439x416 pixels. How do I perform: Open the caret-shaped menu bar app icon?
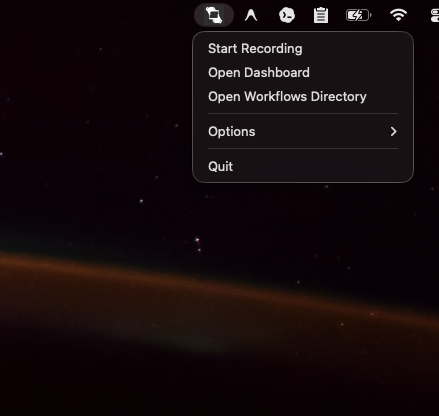tap(251, 15)
